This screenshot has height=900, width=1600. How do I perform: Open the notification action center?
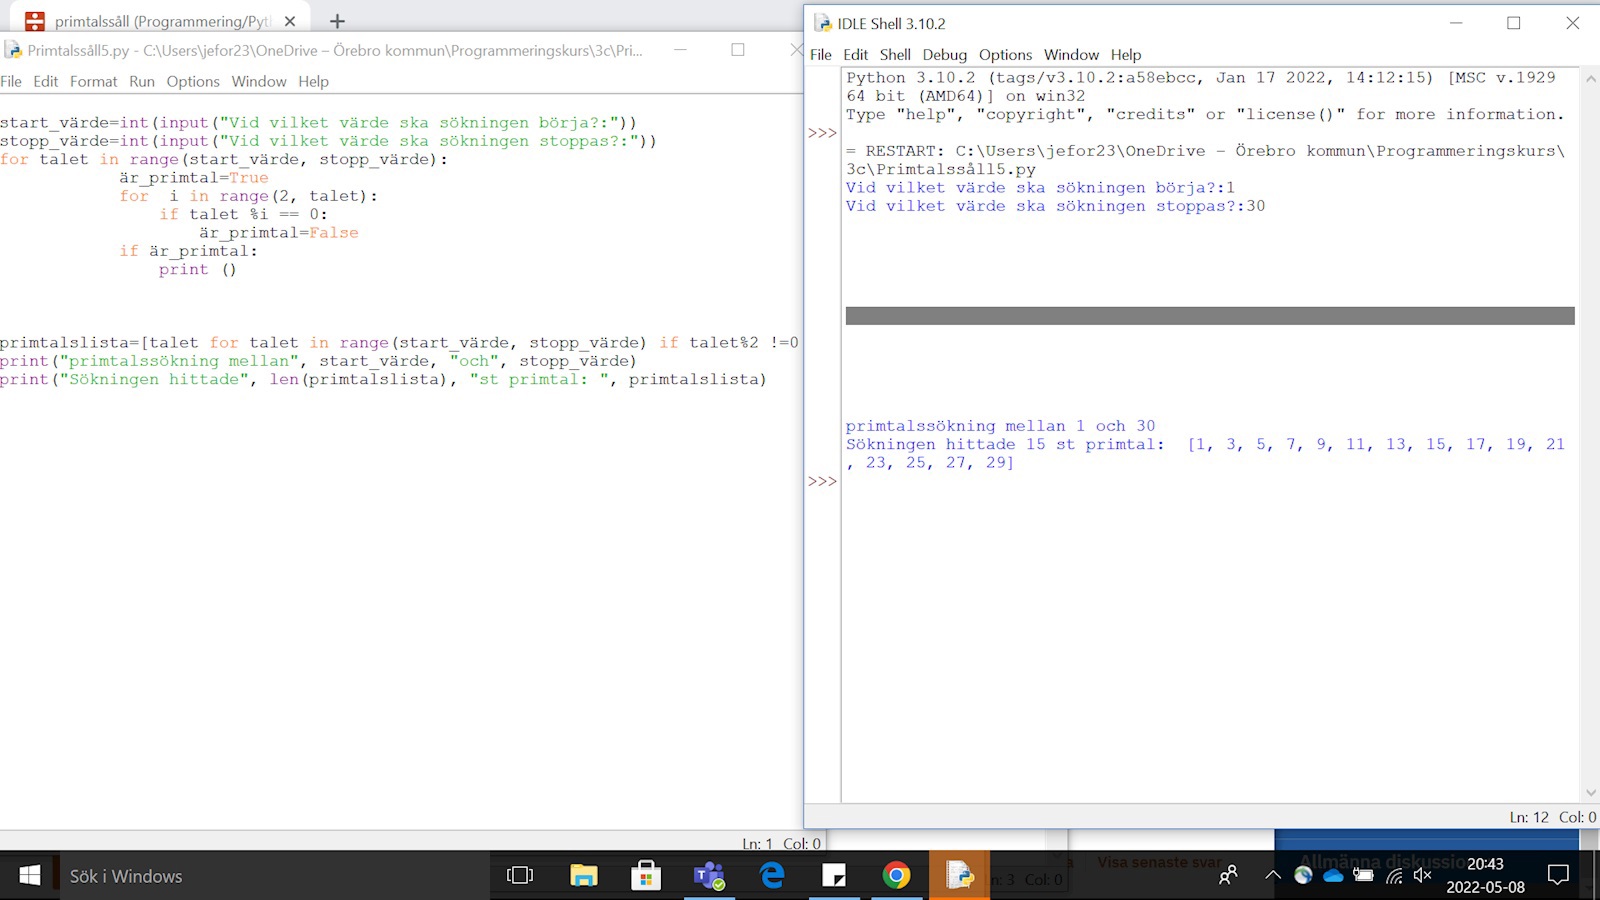point(1557,876)
